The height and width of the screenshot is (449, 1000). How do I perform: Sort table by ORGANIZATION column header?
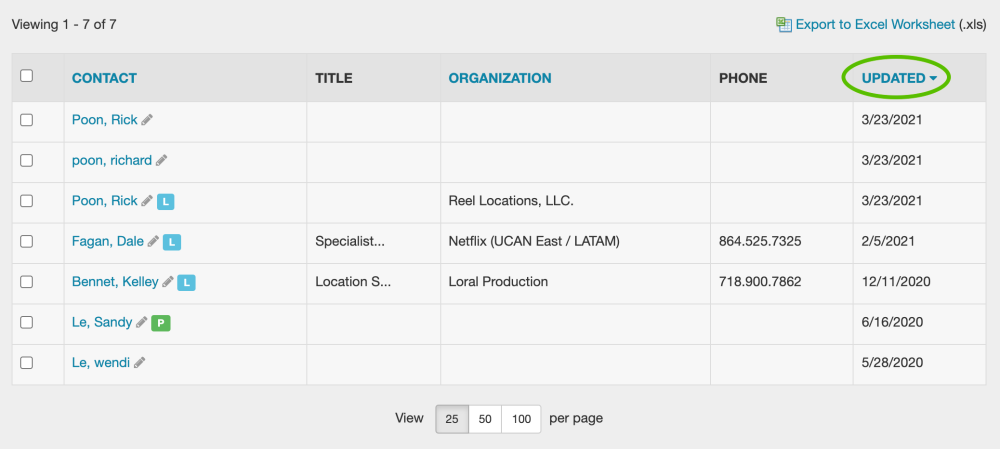coord(500,78)
